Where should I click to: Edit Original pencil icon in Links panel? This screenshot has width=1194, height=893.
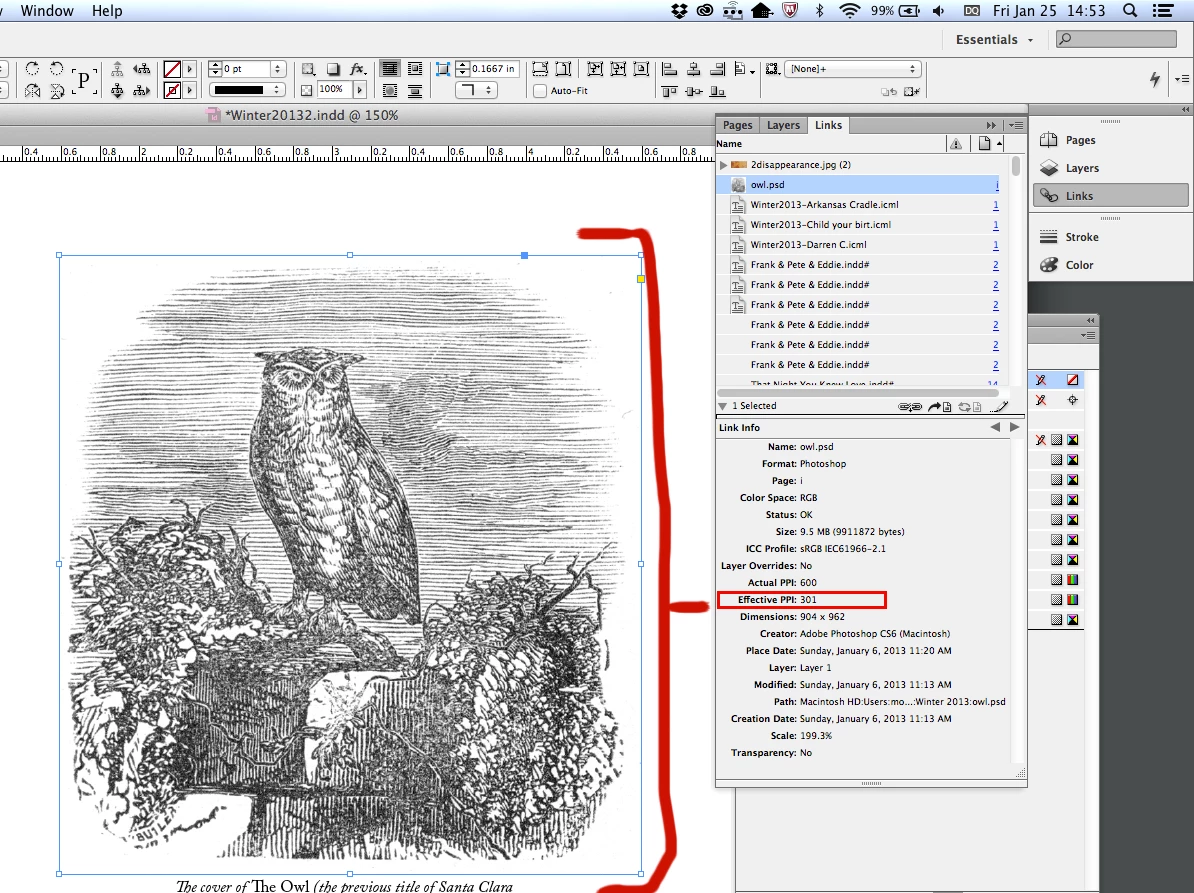(1001, 407)
